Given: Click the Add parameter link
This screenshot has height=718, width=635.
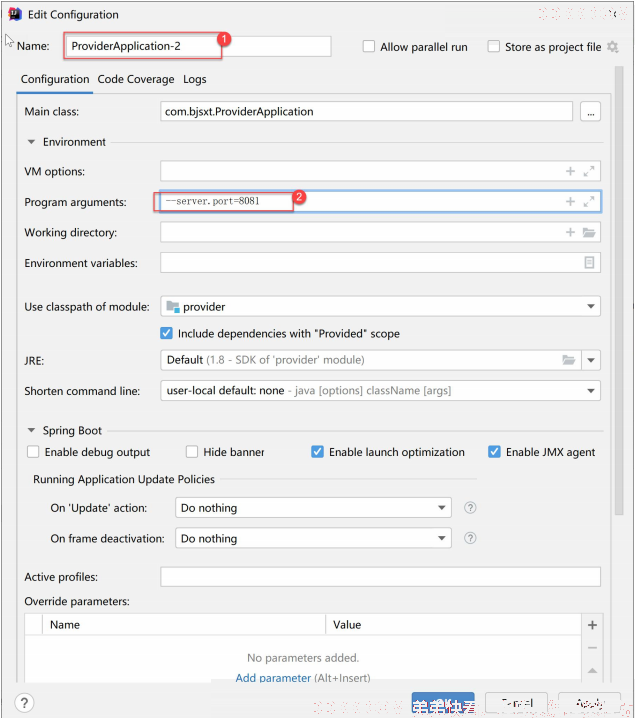Looking at the screenshot, I should 273,678.
